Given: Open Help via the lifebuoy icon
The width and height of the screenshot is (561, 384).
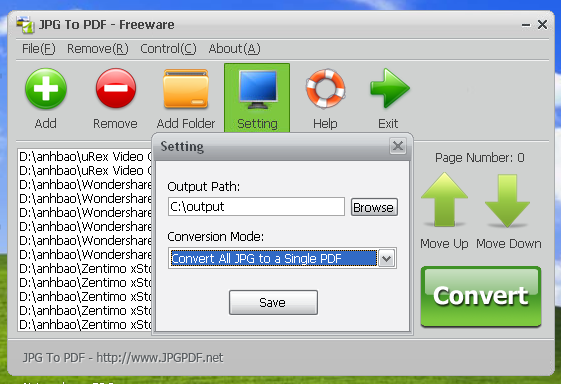Looking at the screenshot, I should tap(325, 88).
